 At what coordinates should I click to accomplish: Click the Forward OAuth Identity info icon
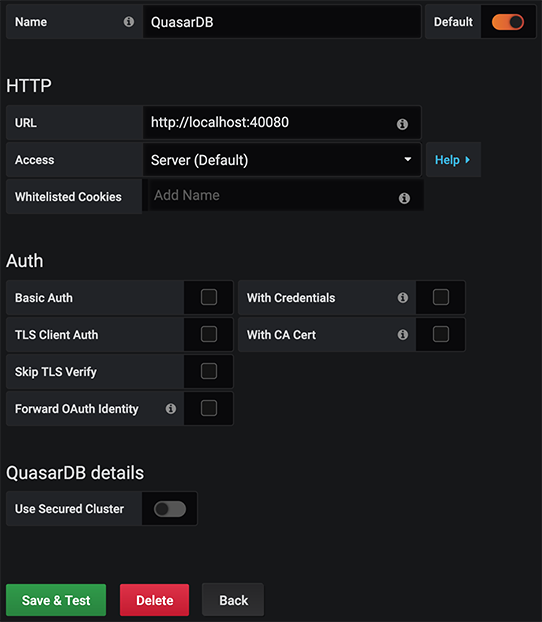click(171, 409)
